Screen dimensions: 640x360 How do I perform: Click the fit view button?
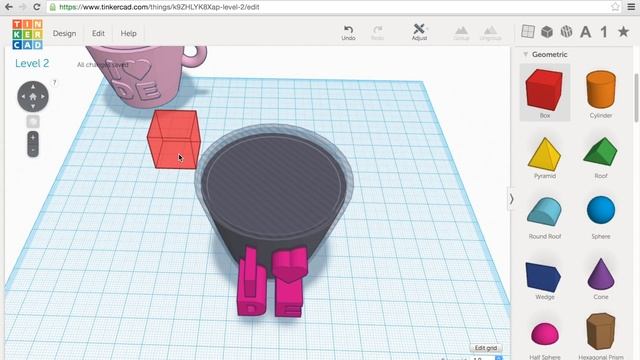tap(33, 121)
